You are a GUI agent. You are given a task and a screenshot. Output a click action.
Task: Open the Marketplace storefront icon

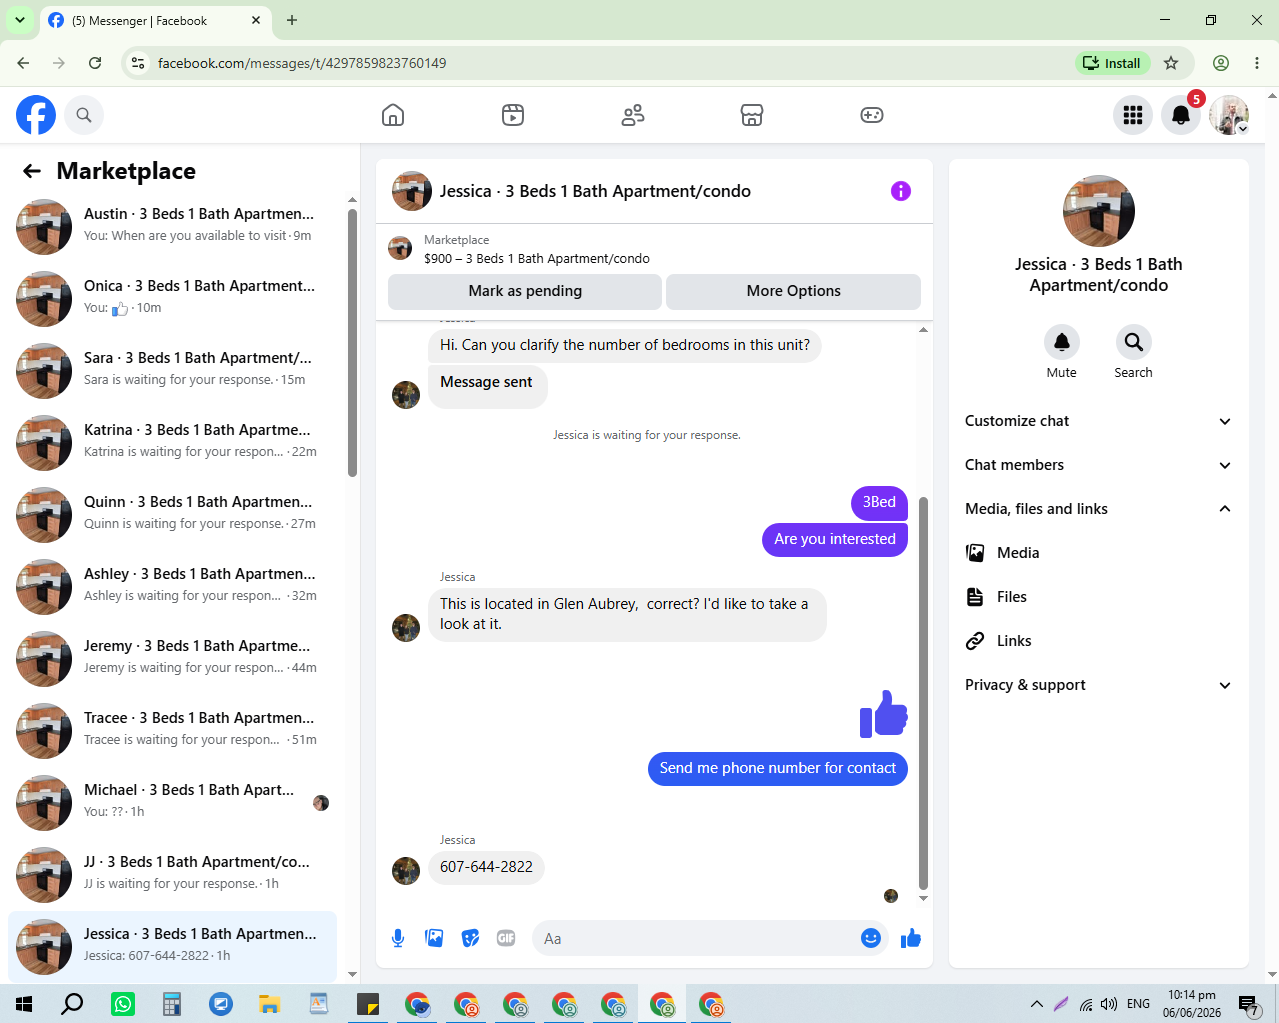[x=752, y=115]
